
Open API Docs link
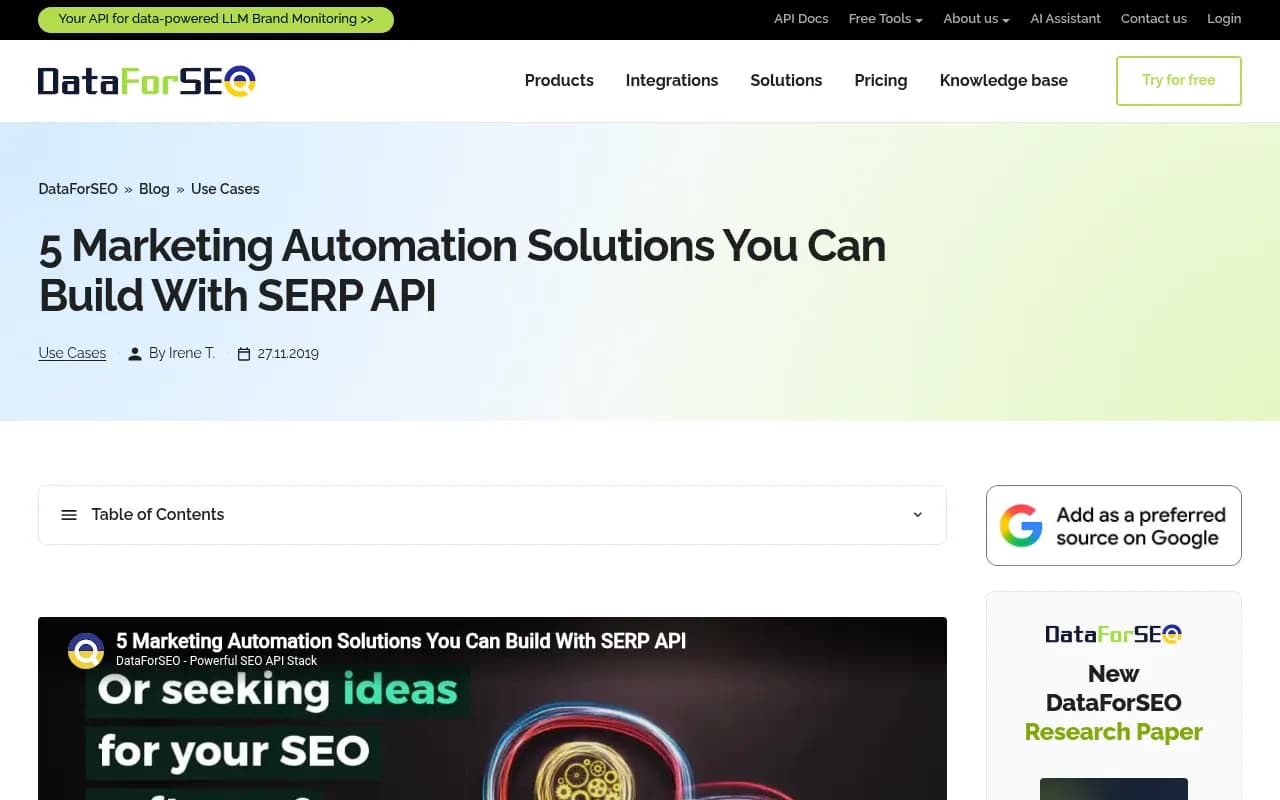801,19
